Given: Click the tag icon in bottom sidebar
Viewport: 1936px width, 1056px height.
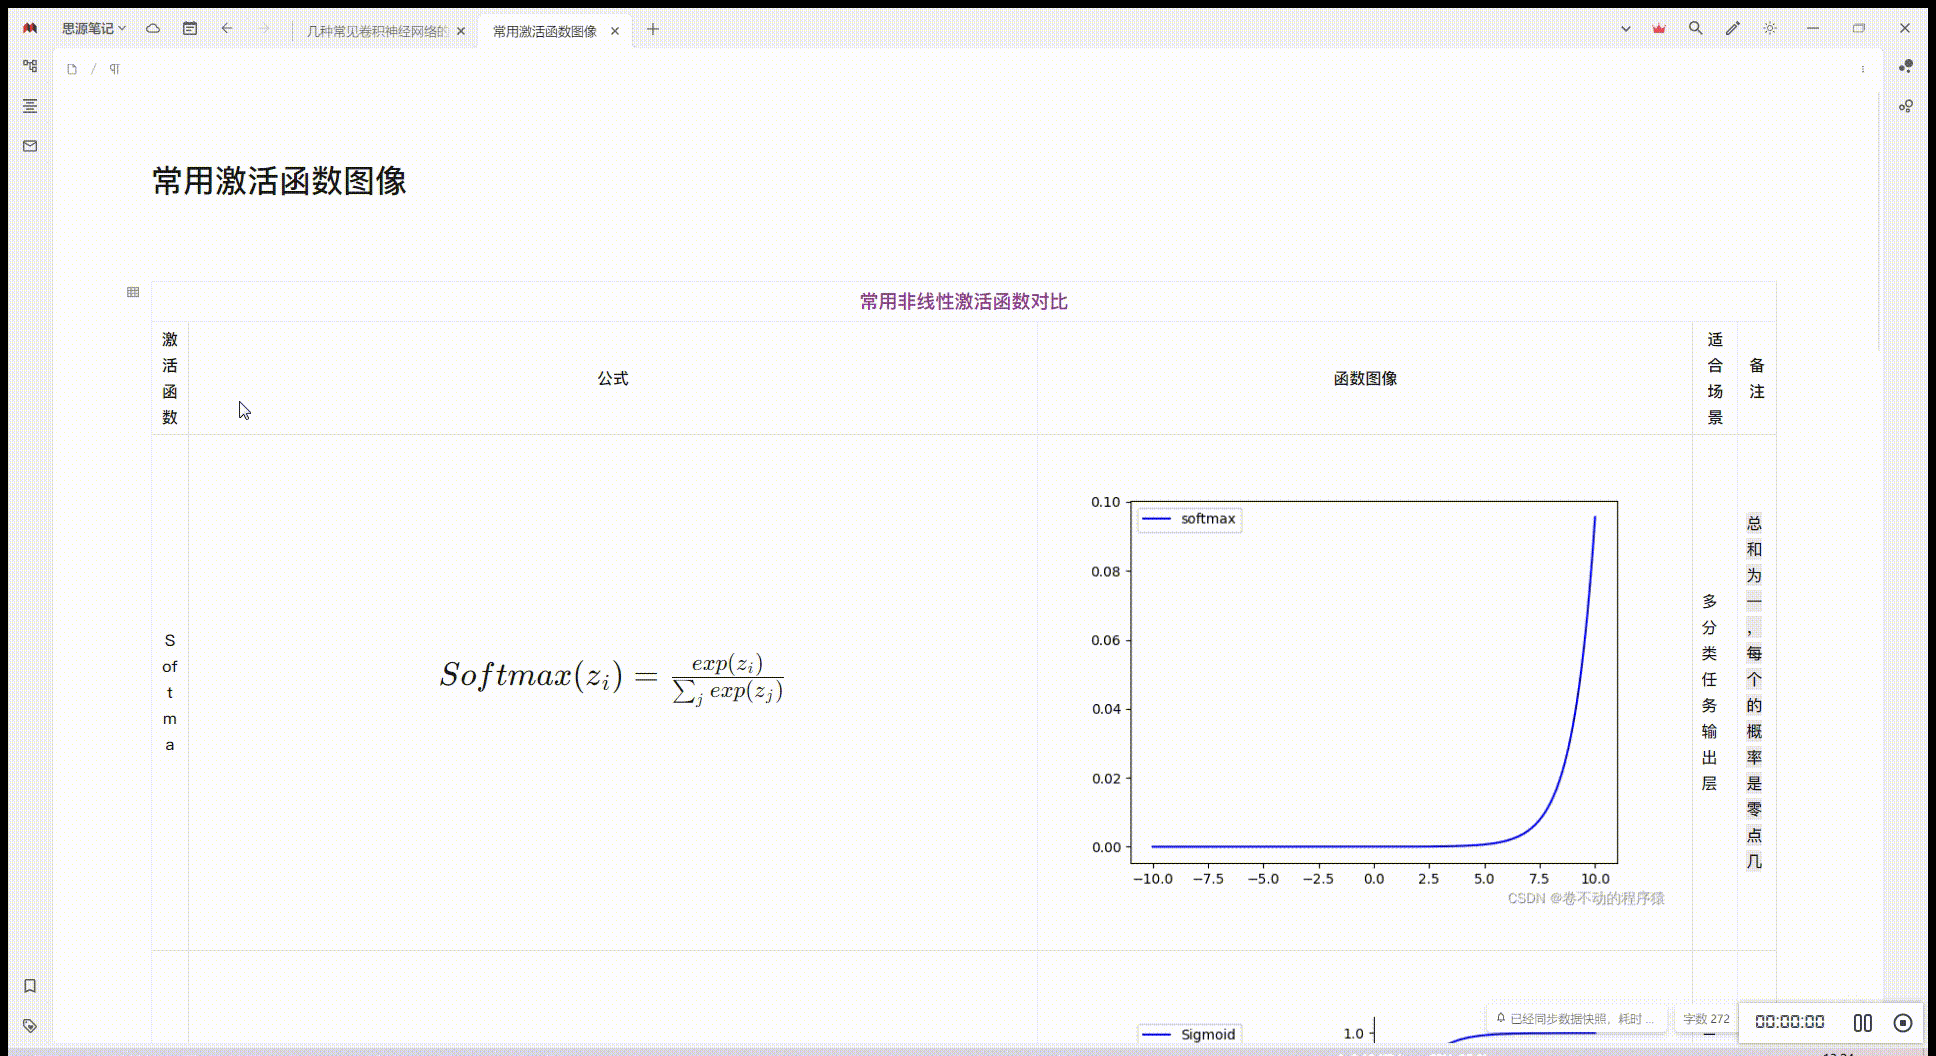Looking at the screenshot, I should (29, 1024).
